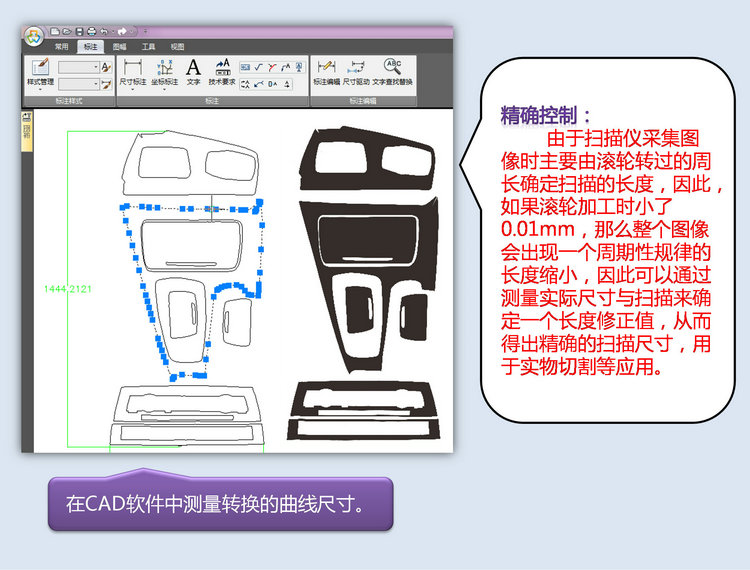Click the Print icon in quick access bar
Image resolution: width=750 pixels, height=570 pixels.
point(91,32)
